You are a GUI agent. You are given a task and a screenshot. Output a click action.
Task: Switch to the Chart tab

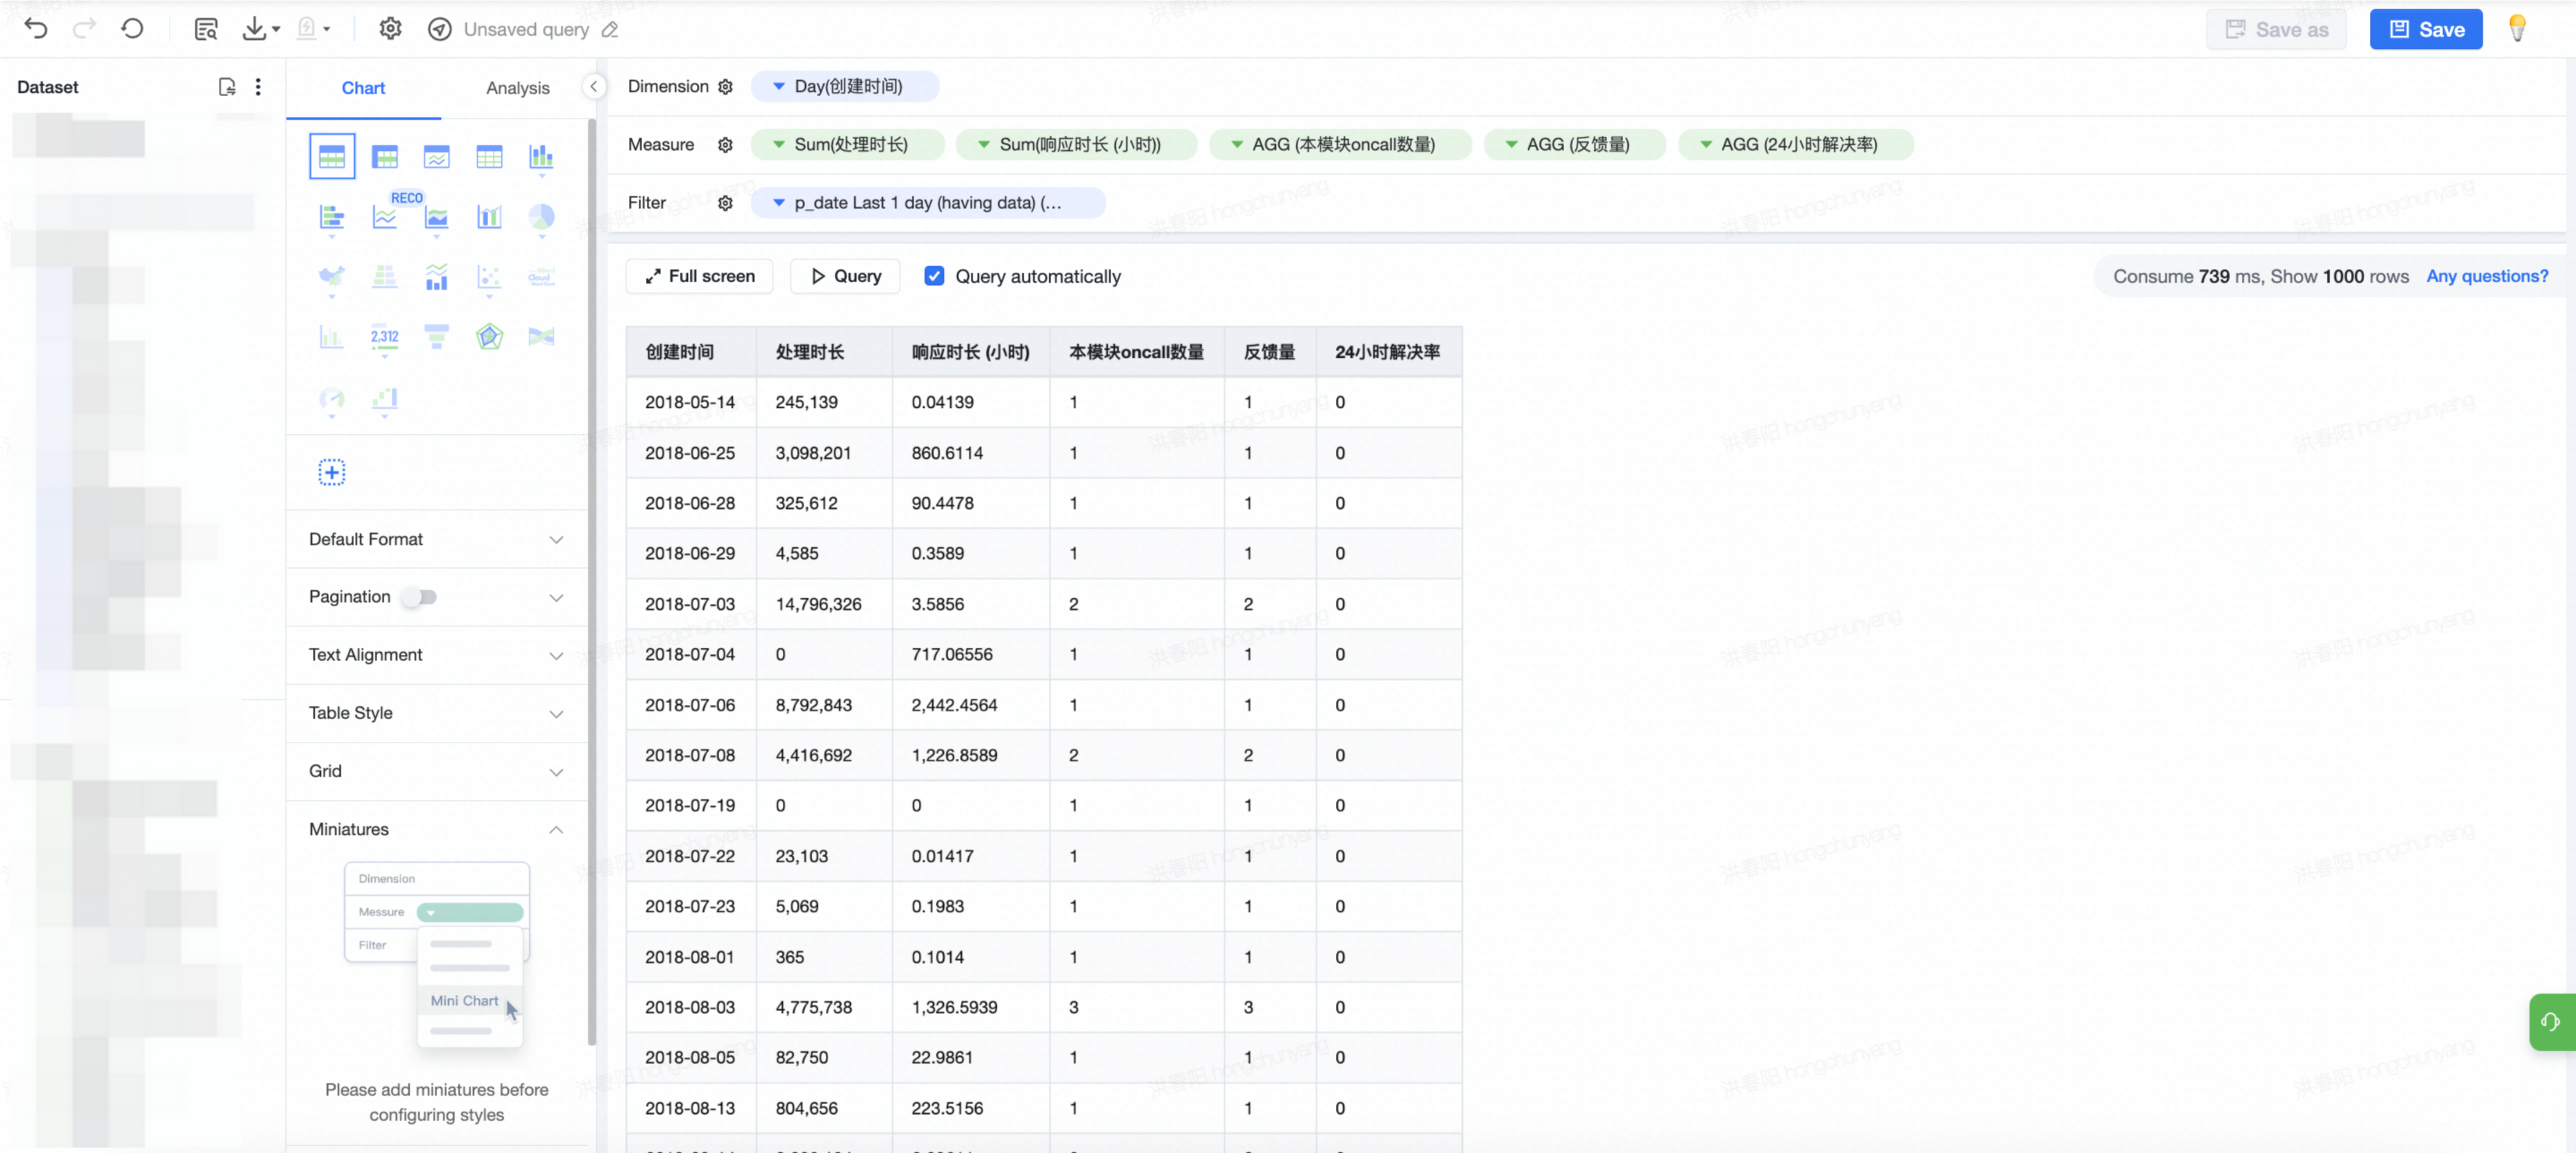tap(363, 88)
